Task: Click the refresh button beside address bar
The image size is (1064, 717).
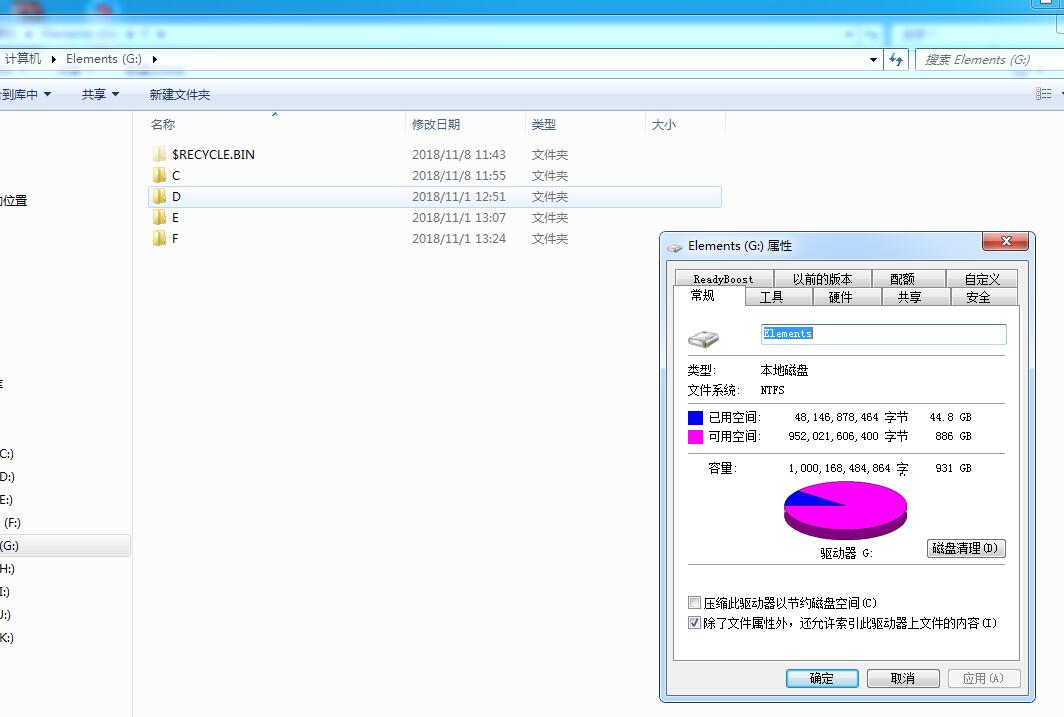Action: pyautogui.click(x=896, y=60)
